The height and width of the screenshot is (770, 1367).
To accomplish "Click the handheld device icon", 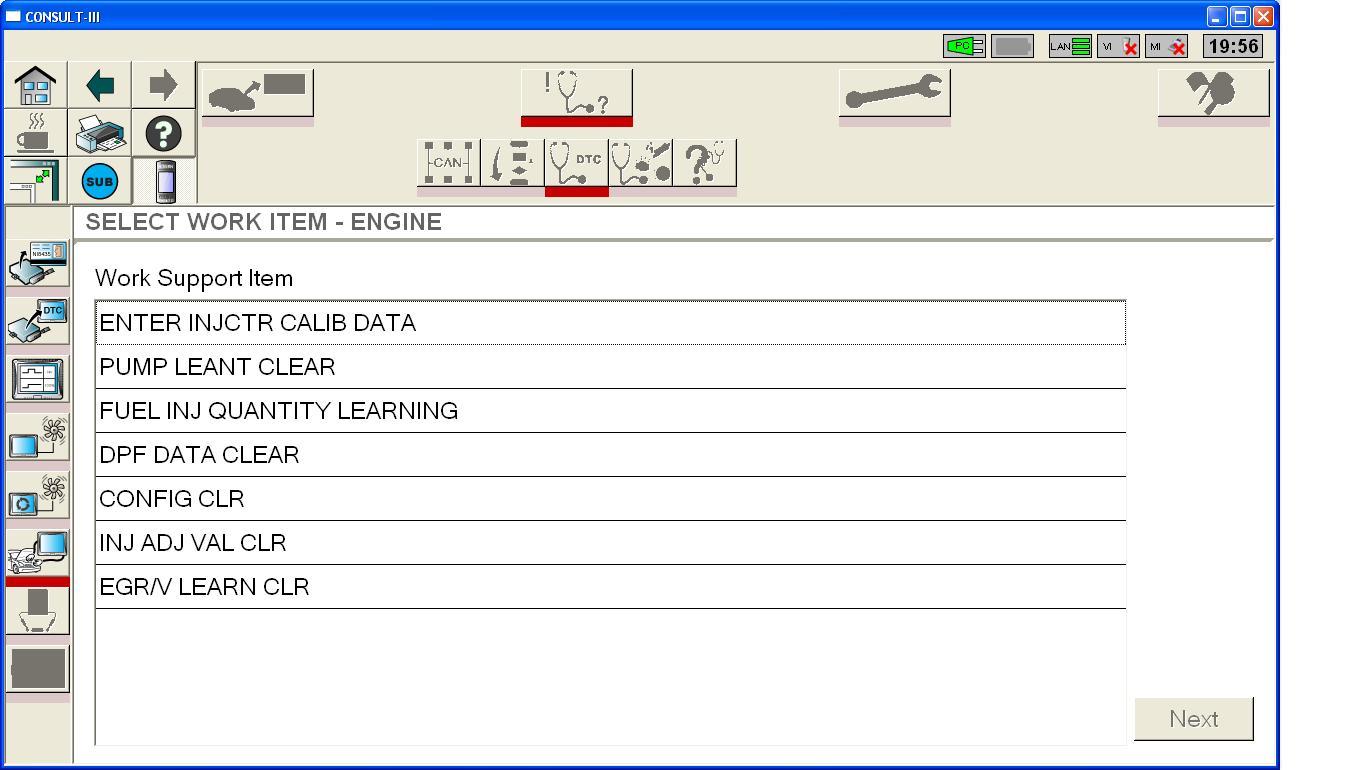I will point(166,181).
